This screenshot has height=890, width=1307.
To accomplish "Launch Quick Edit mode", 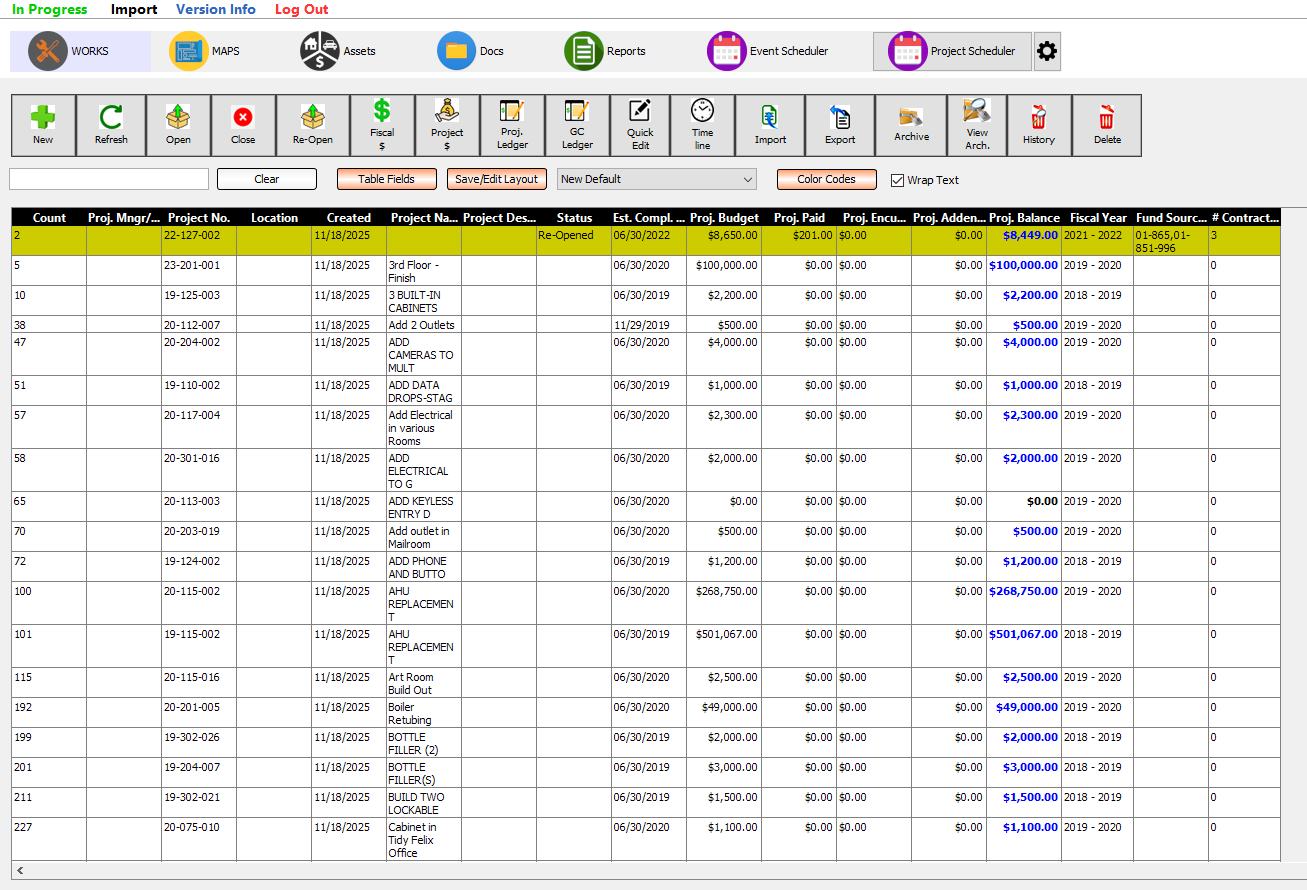I will click(639, 124).
